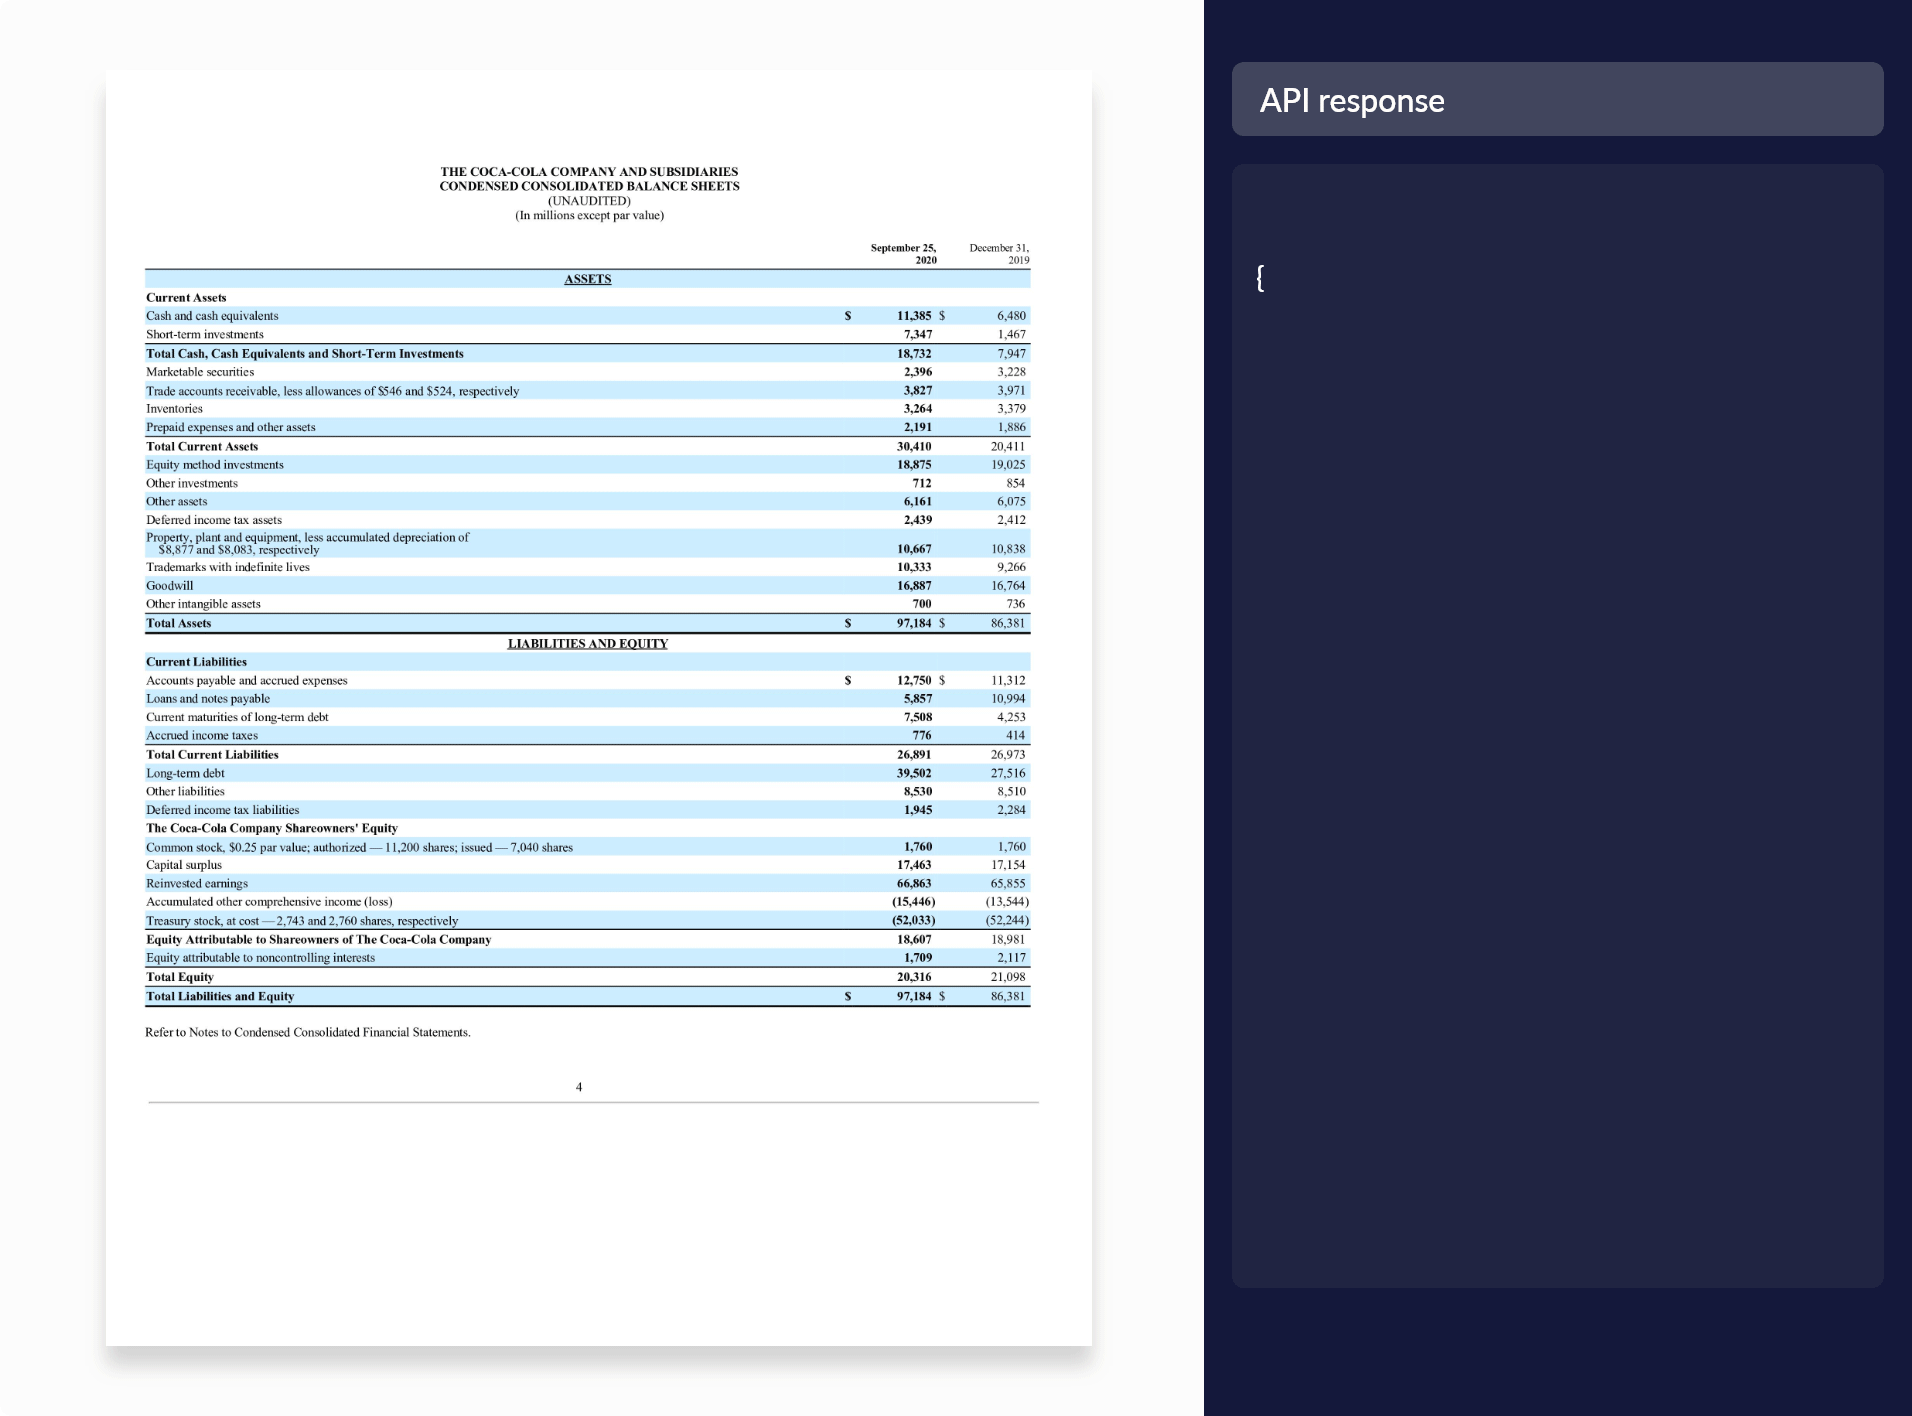Click 'Loans and notes payable' label
This screenshot has width=1912, height=1416.
coord(208,699)
